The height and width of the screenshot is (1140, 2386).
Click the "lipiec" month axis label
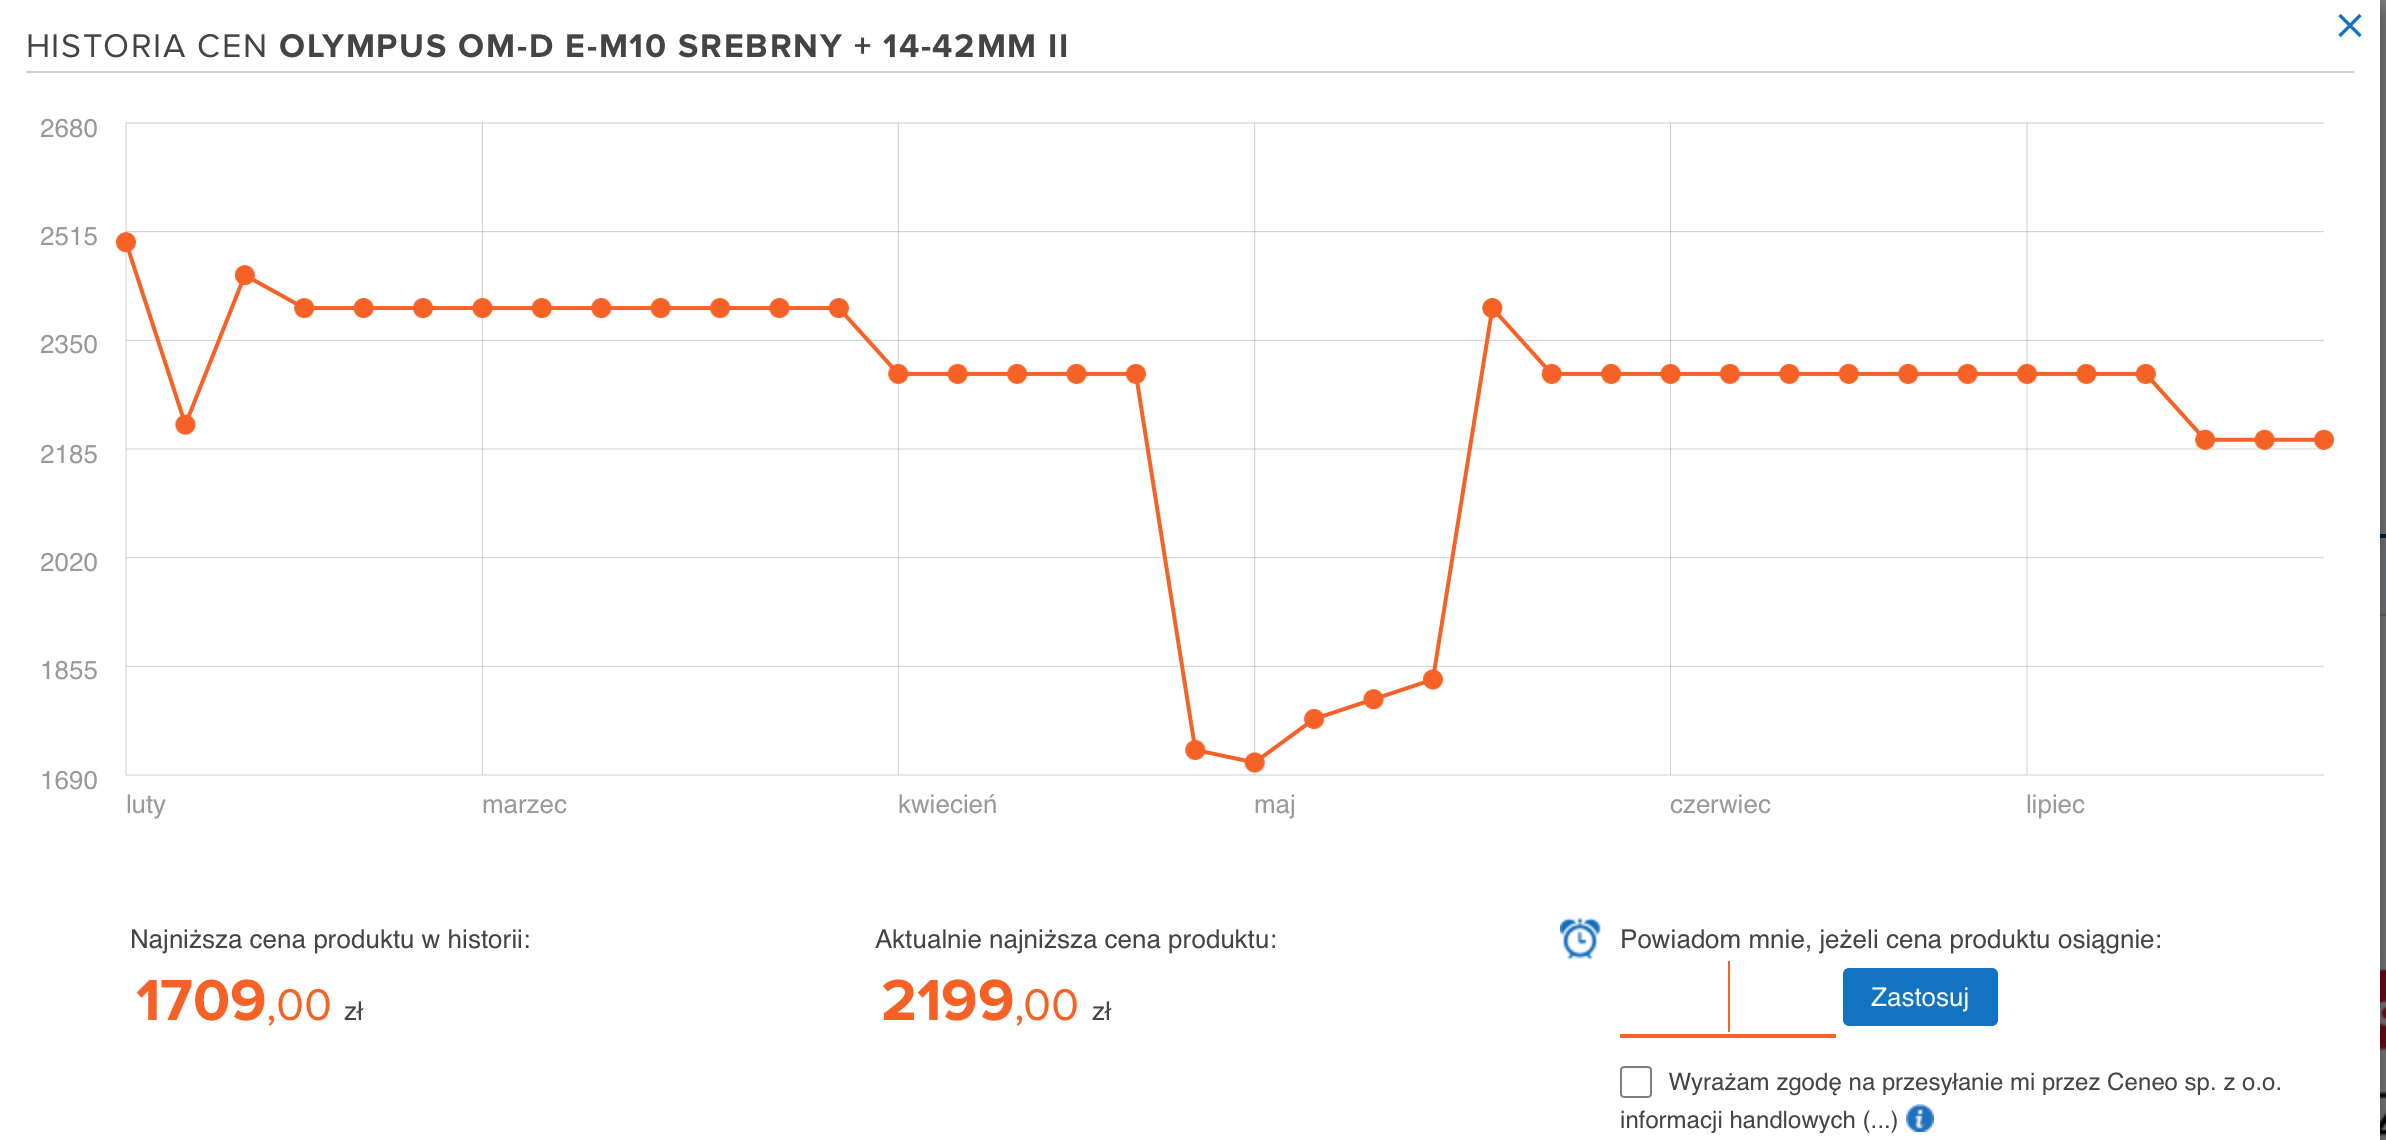pyautogui.click(x=2055, y=805)
